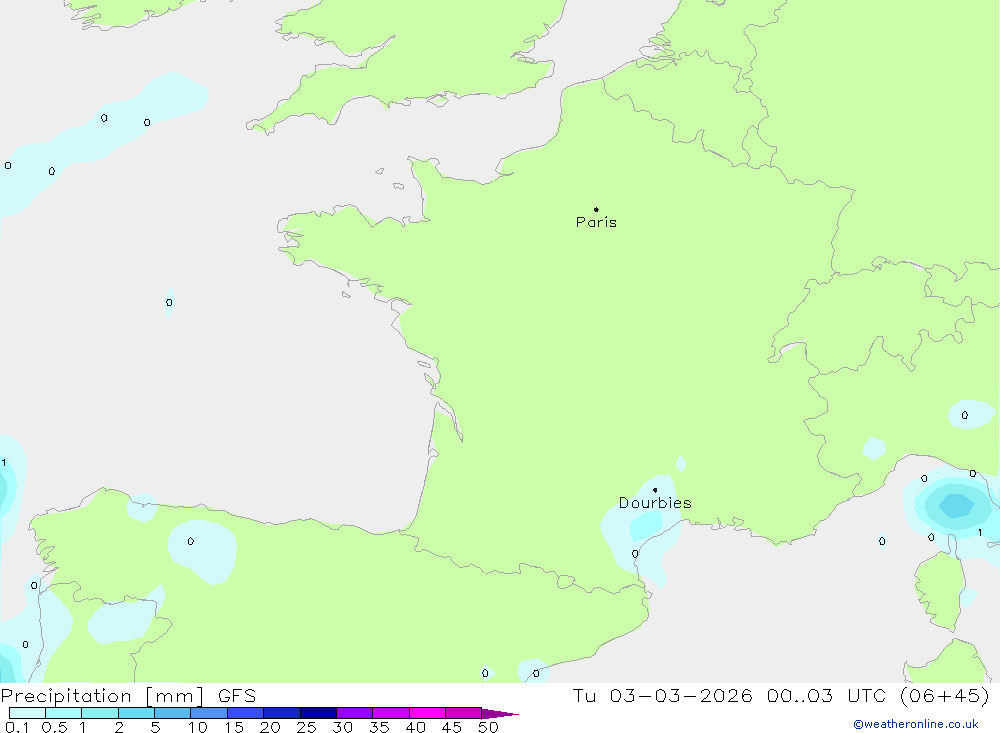1000x733 pixels.
Task: Pick the 15–20 mm legend color swatch
Action: (x=246, y=713)
